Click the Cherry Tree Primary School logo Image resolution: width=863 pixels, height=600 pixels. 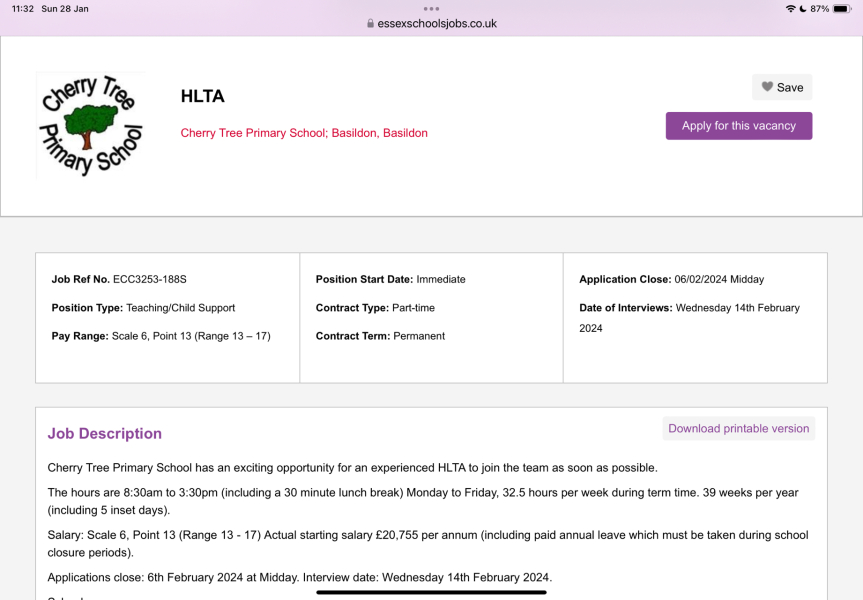[89, 125]
